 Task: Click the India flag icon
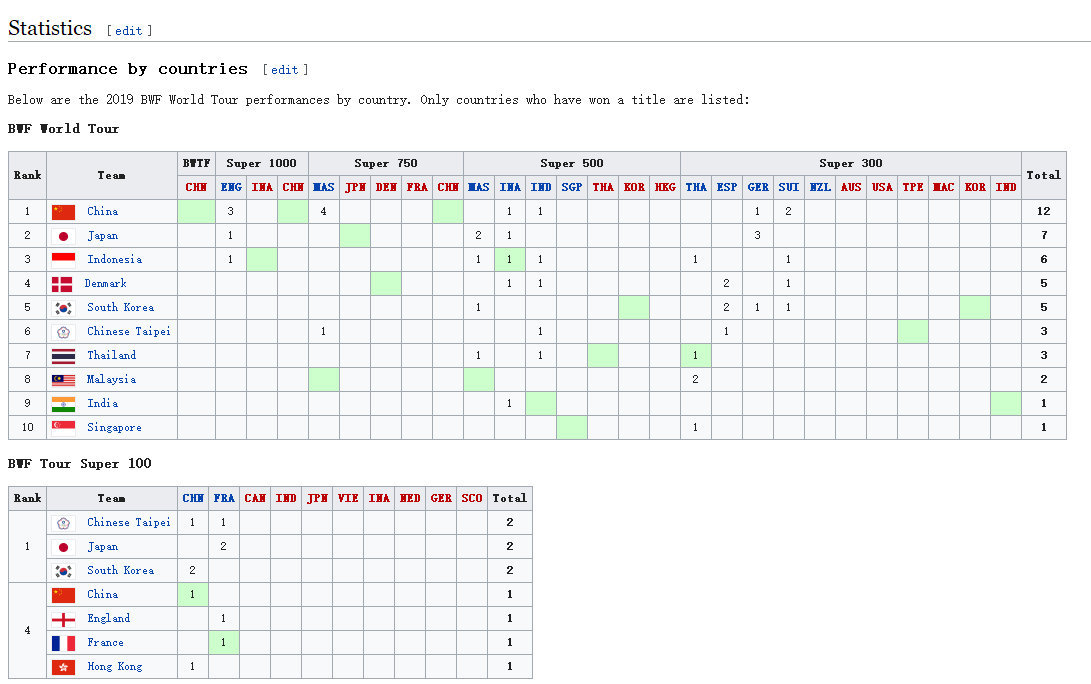63,404
